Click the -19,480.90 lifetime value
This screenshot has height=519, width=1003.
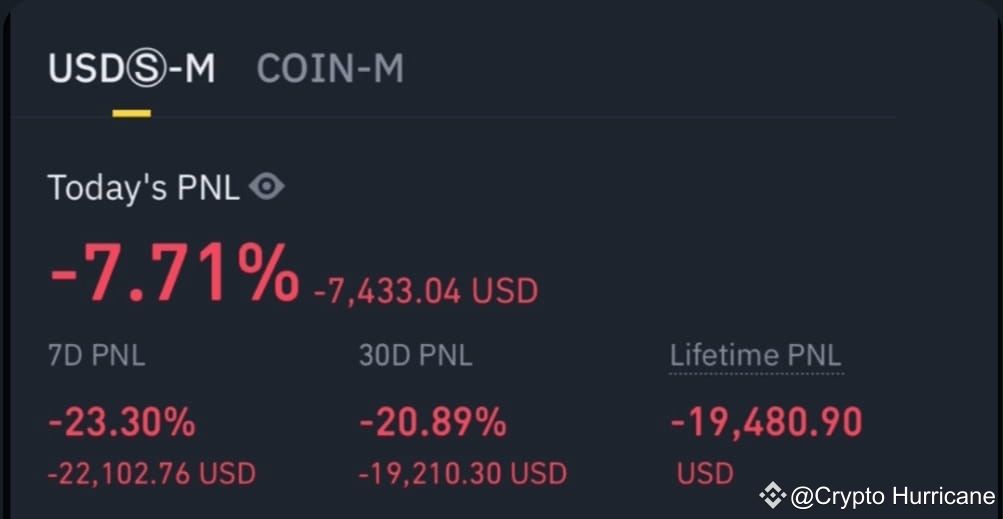766,422
